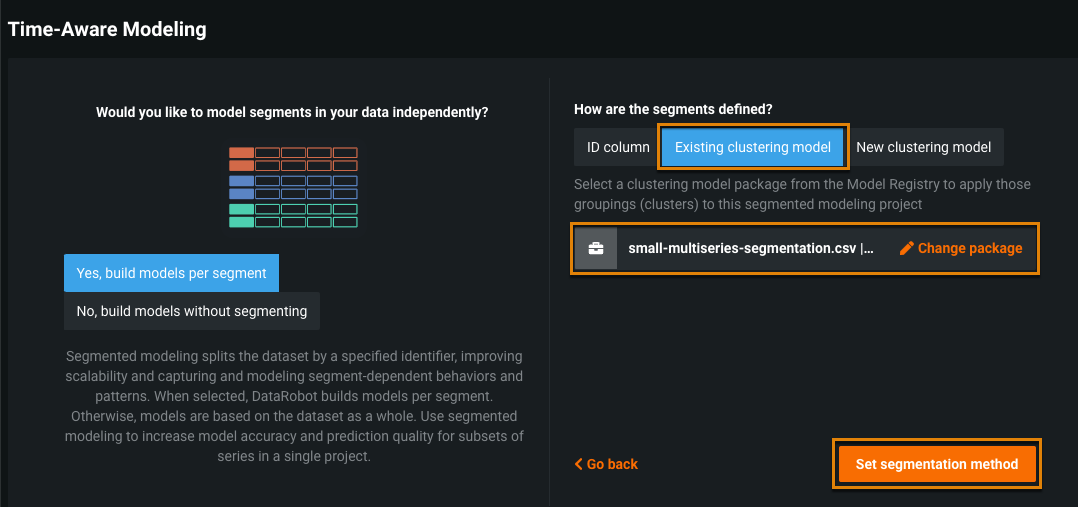
Task: Click the left chevron next to Go back
Action: (x=578, y=464)
